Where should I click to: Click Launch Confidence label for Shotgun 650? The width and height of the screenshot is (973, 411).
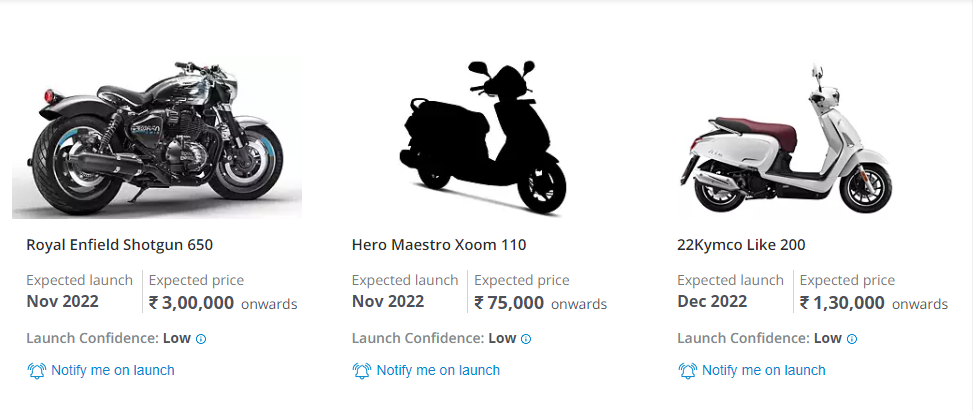(93, 338)
